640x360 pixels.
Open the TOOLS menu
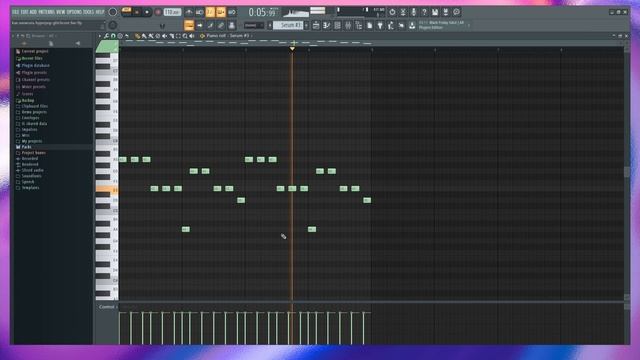pyautogui.click(x=88, y=12)
